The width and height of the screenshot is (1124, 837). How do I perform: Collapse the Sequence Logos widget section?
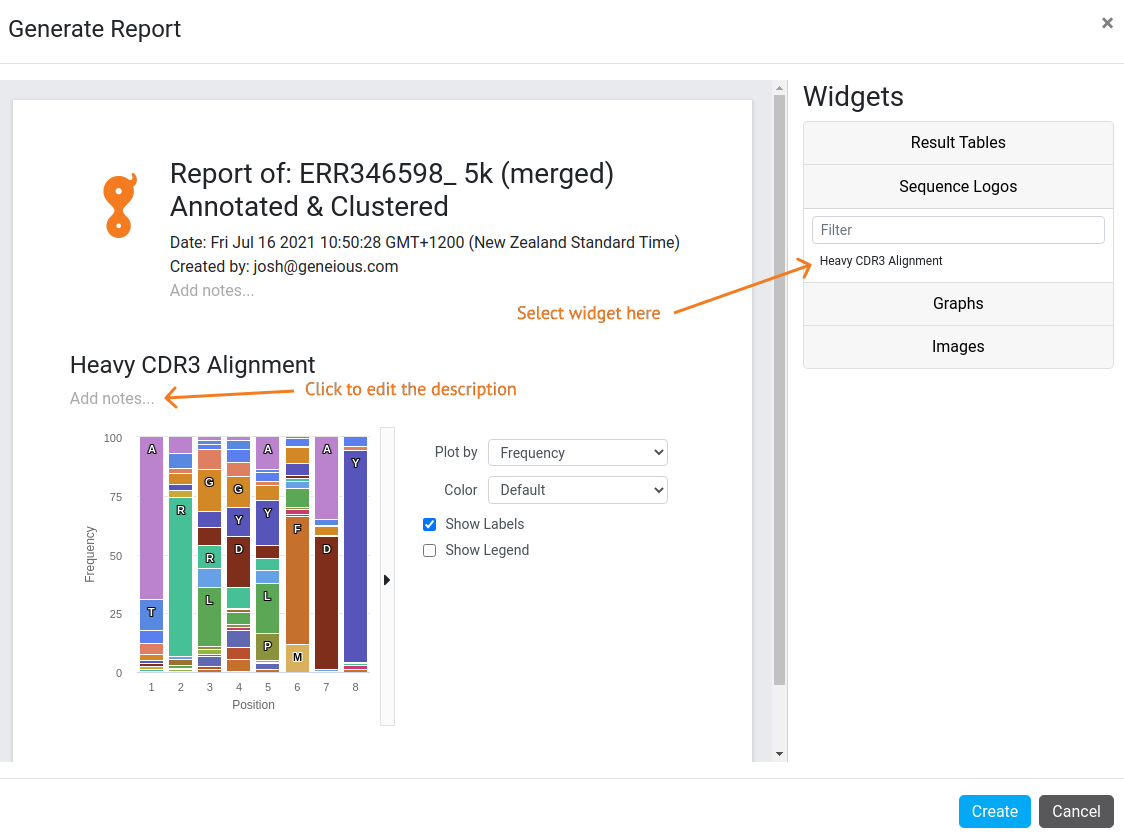point(958,186)
